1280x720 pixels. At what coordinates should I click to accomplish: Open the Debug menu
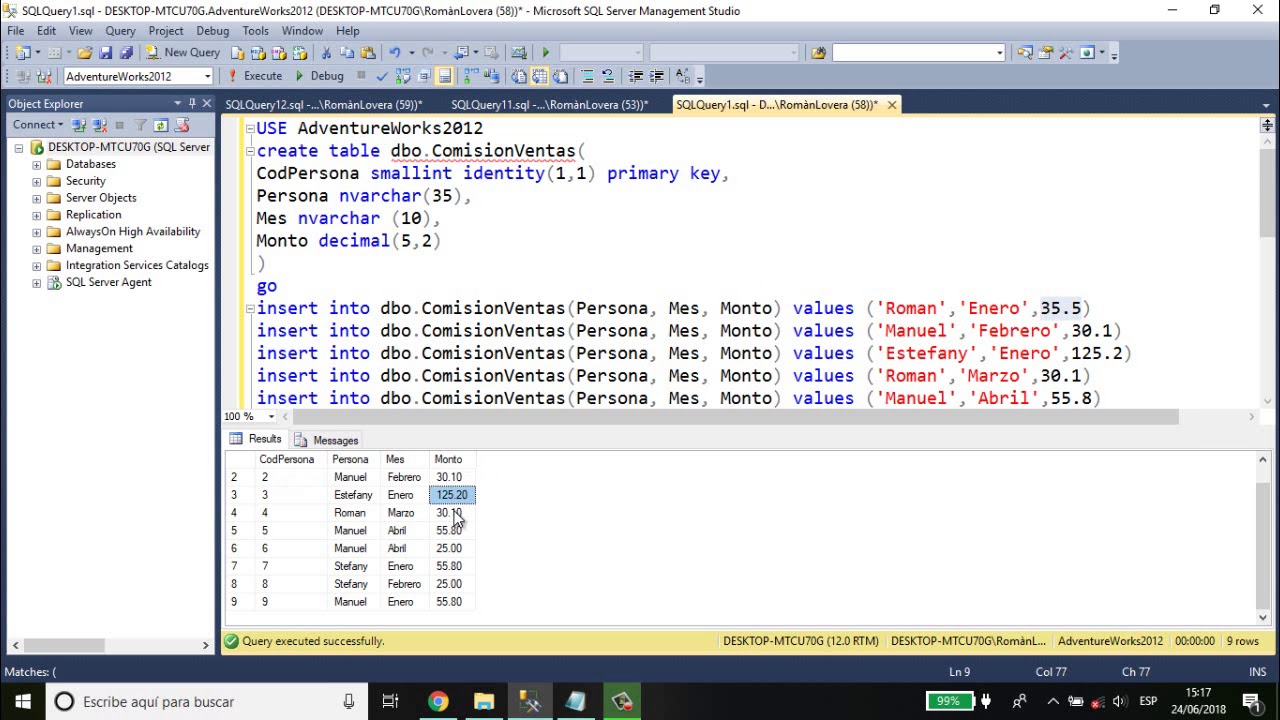[x=212, y=31]
